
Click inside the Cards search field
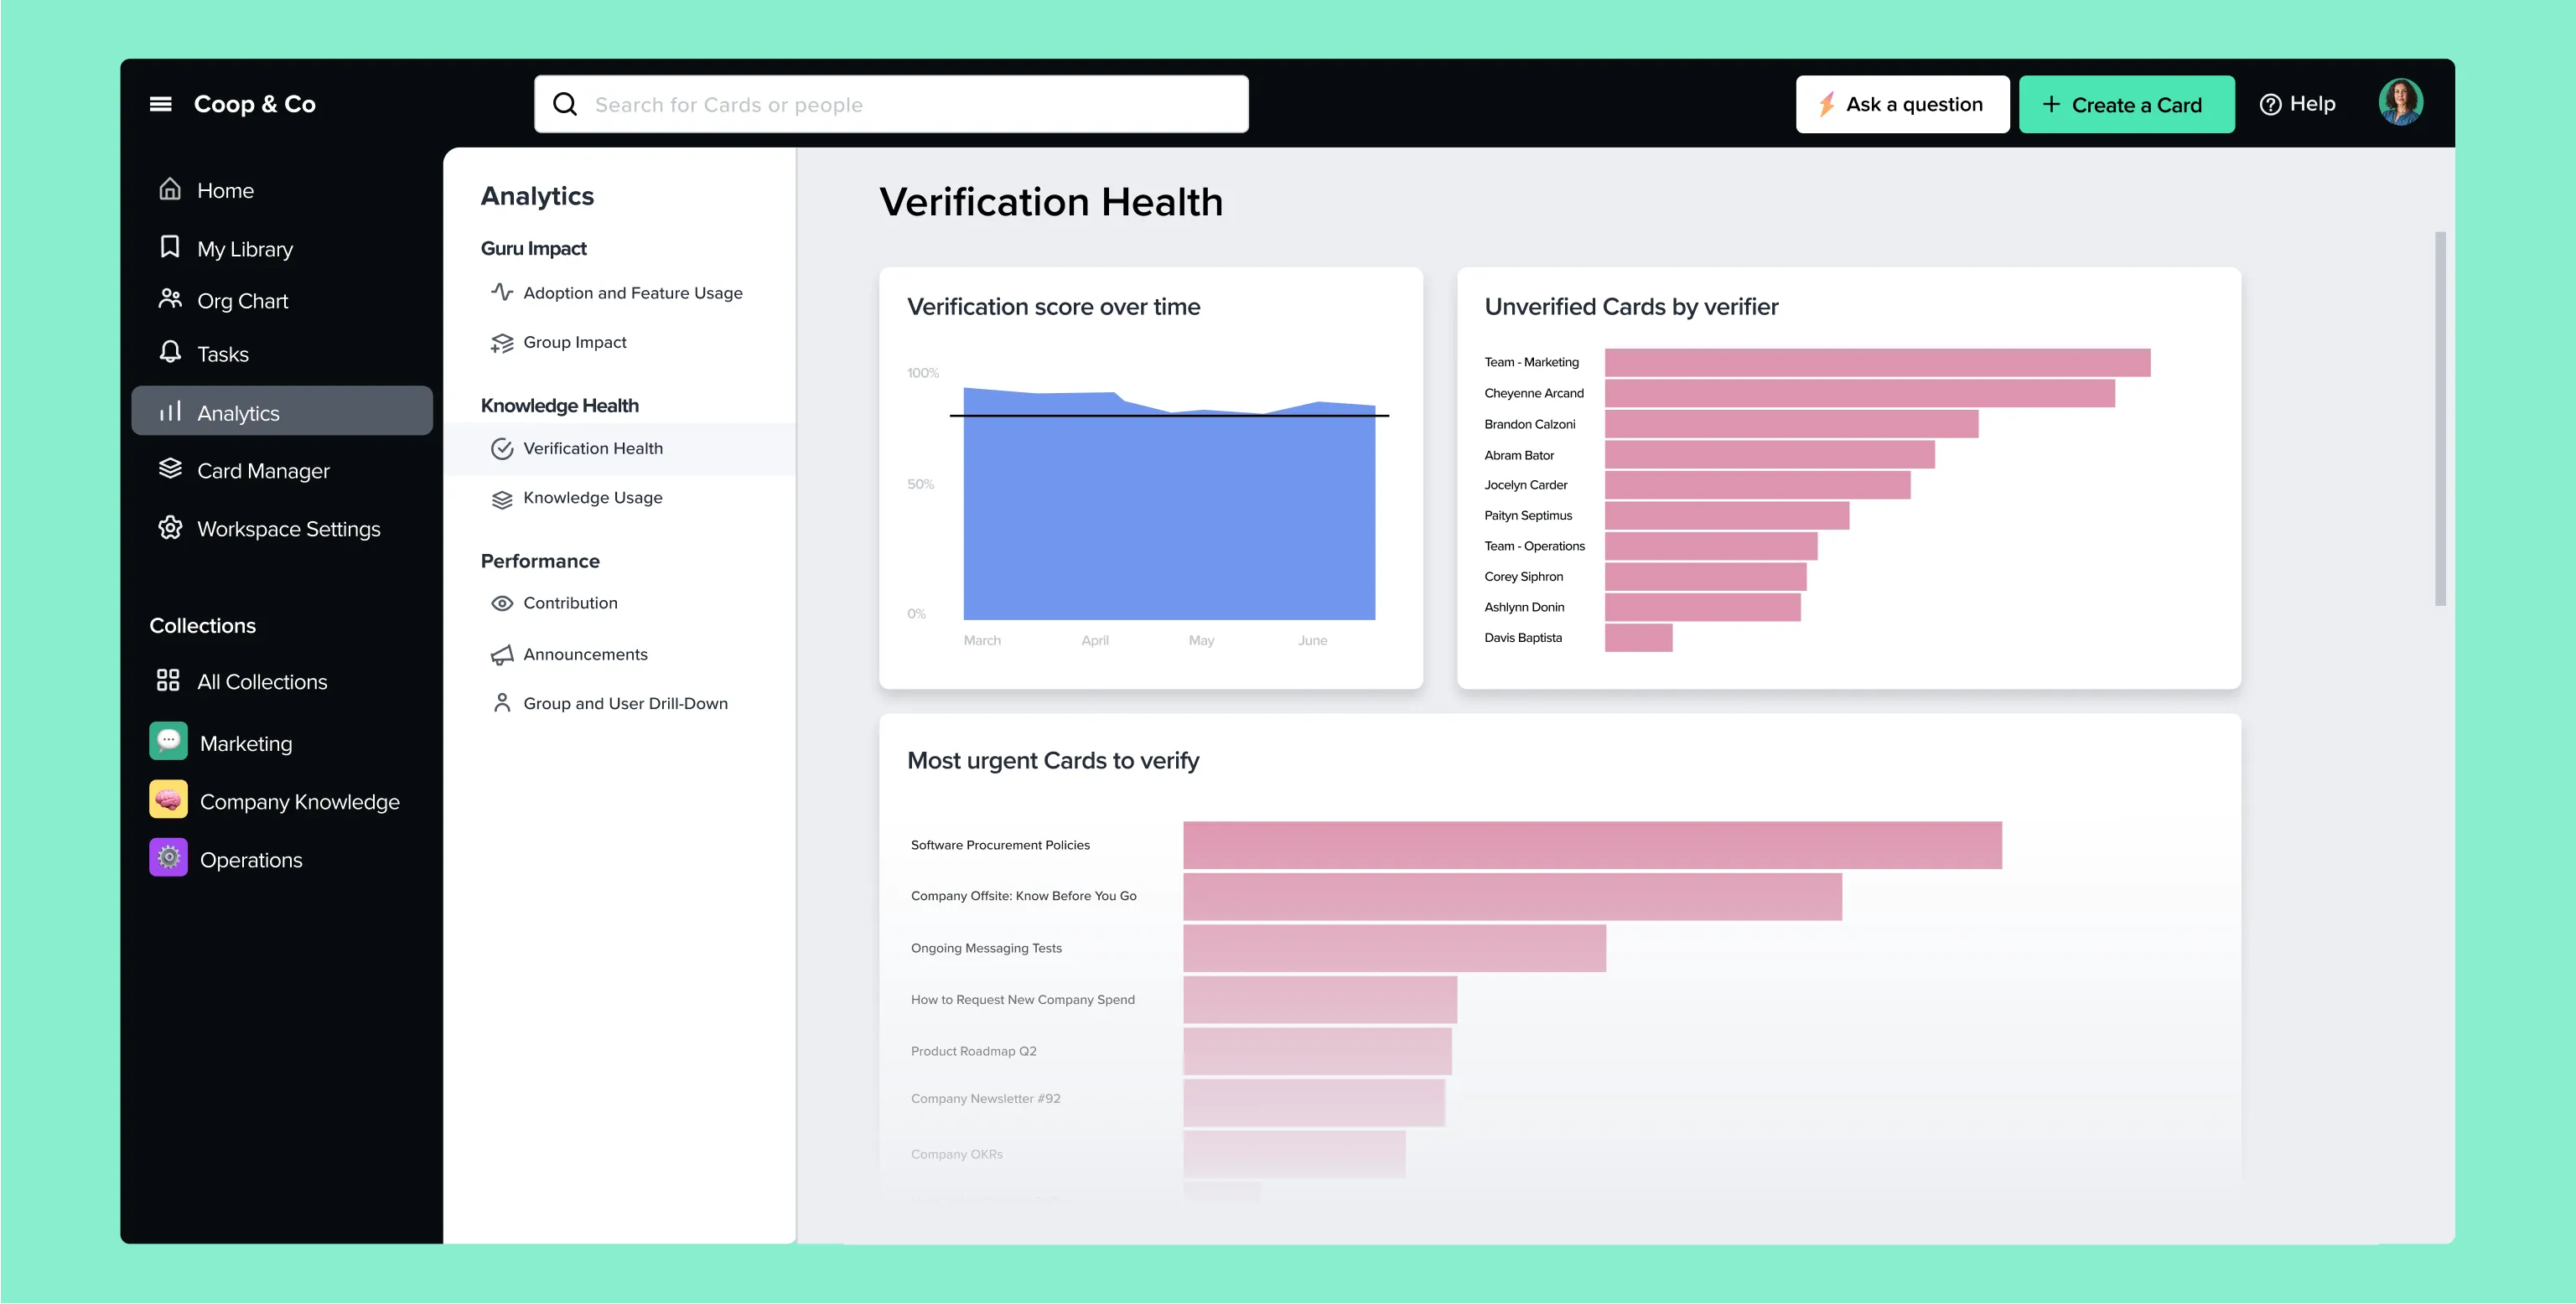[900, 103]
